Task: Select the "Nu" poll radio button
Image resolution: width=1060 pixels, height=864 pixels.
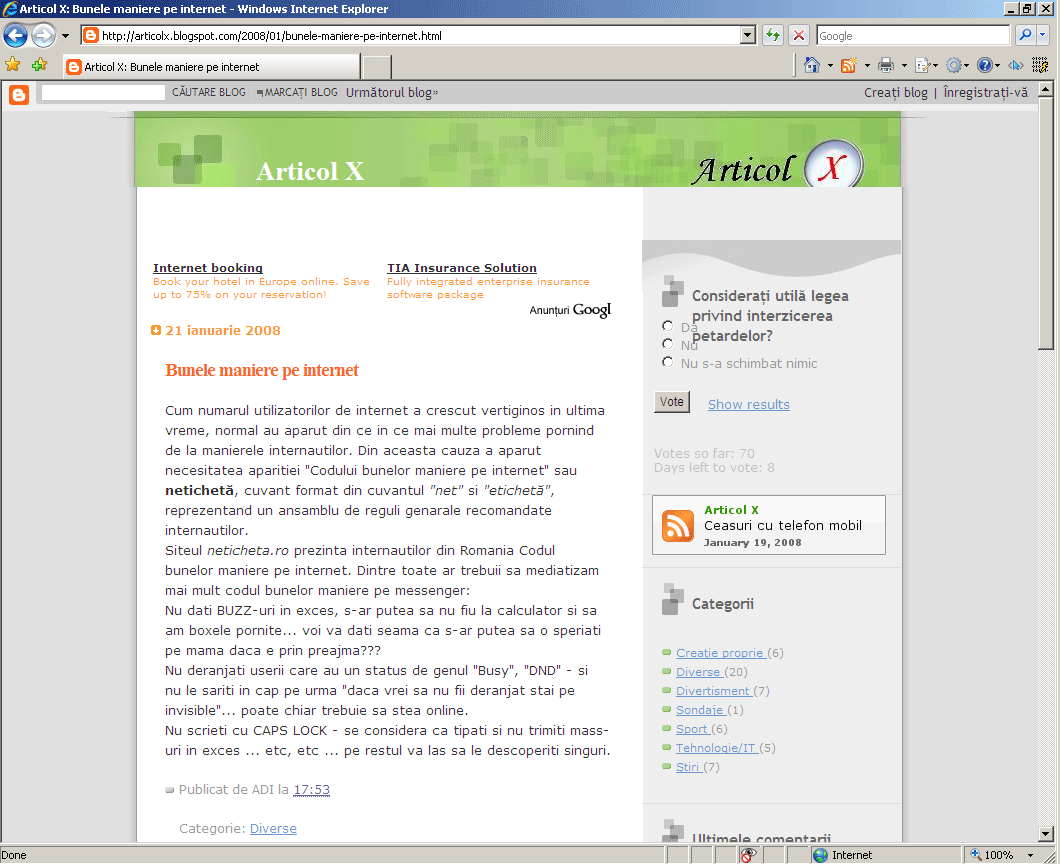Action: click(x=668, y=344)
